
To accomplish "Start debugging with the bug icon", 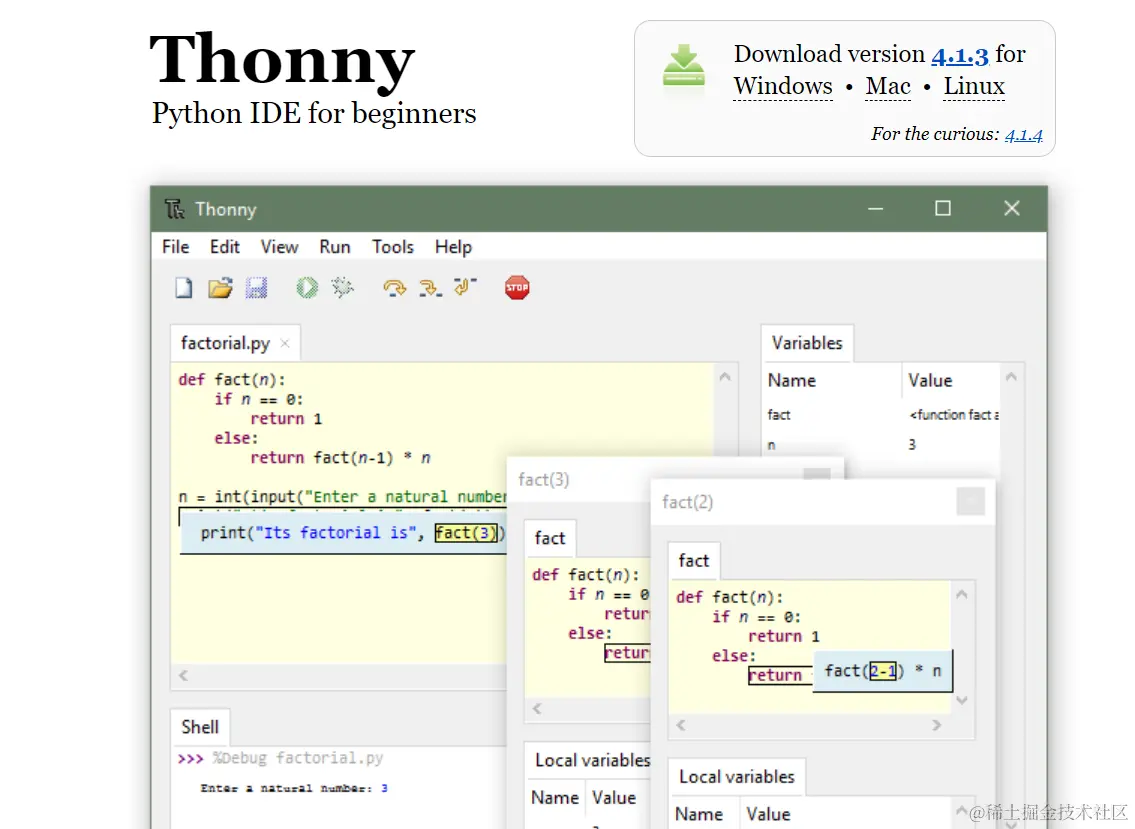I will 342,287.
